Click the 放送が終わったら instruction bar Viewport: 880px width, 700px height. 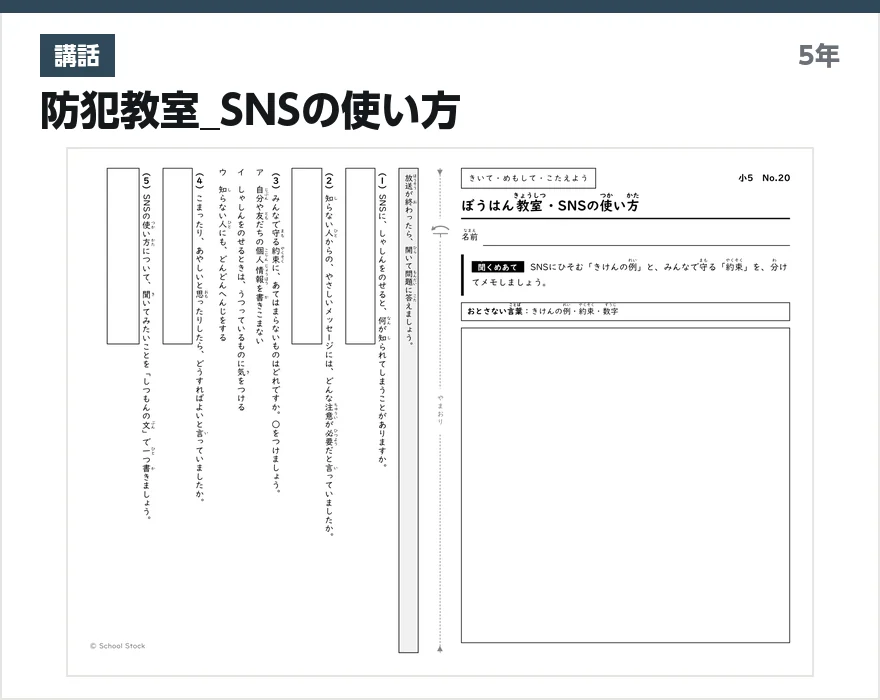(x=409, y=410)
